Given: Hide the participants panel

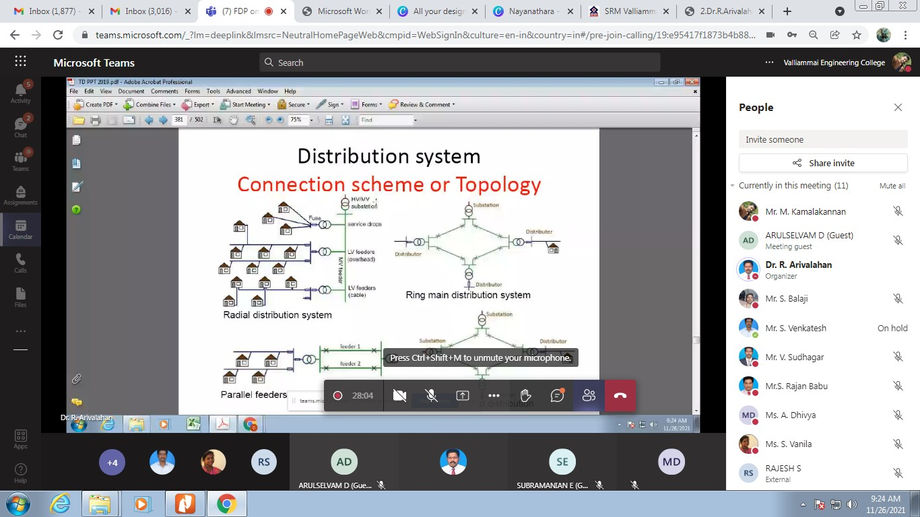Looking at the screenshot, I should point(588,396).
